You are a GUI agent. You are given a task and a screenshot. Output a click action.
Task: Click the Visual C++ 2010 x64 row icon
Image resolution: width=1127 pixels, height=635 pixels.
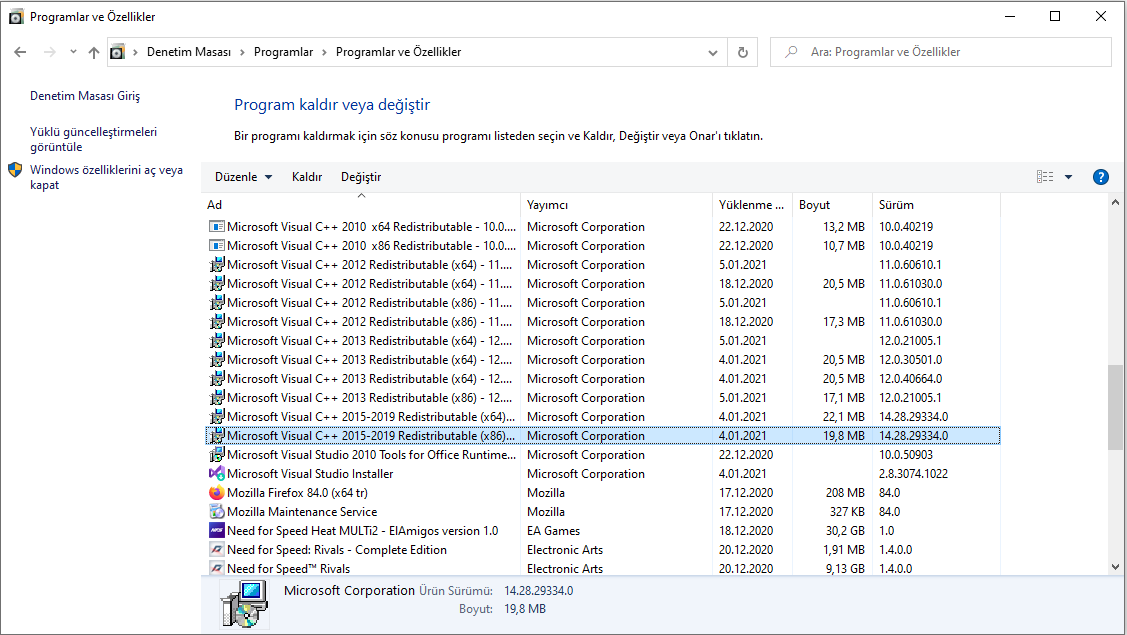point(216,227)
